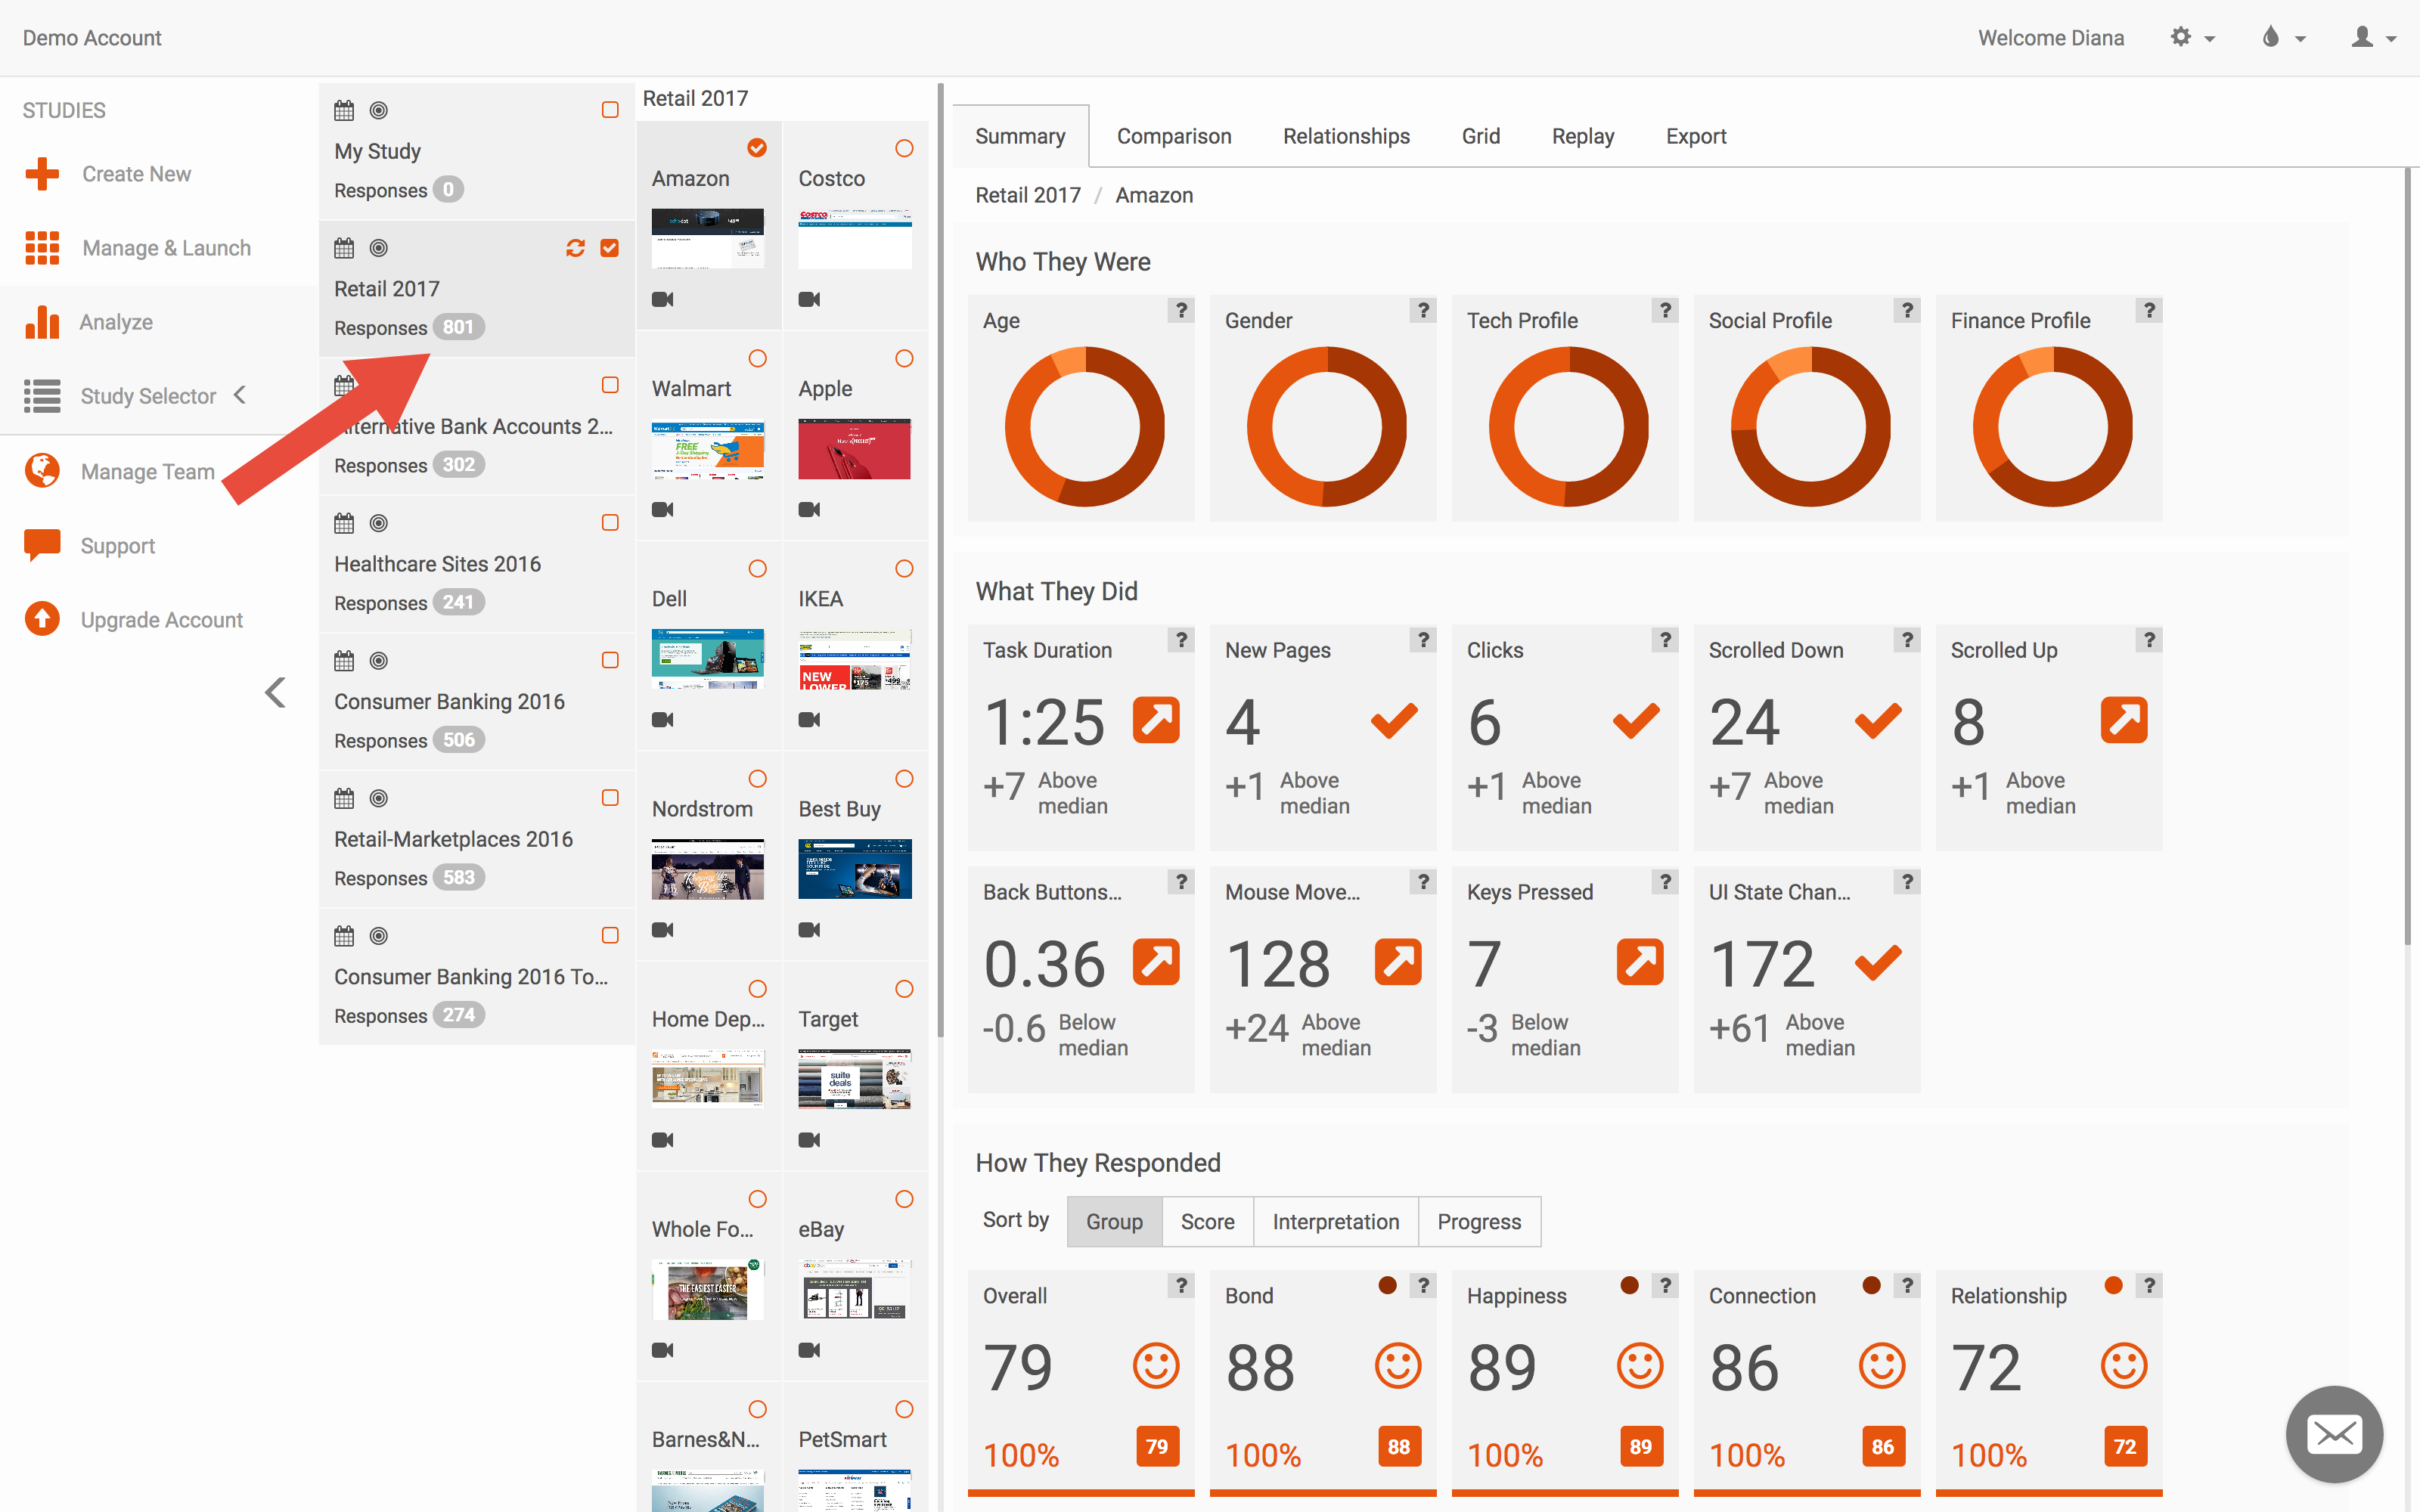
Task: Click the Age donut chart
Action: pos(1084,427)
